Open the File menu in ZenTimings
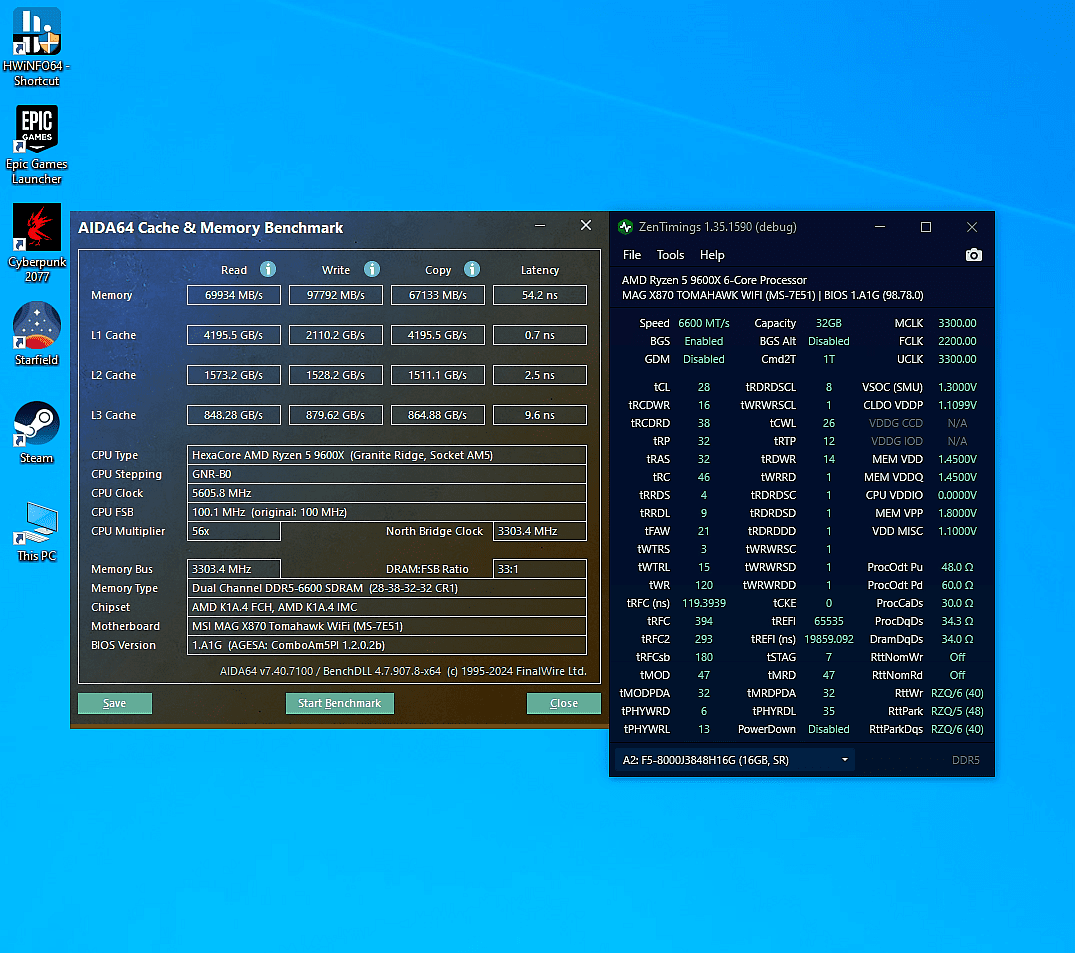Screen dimensions: 1075x953 pyautogui.click(x=631, y=255)
